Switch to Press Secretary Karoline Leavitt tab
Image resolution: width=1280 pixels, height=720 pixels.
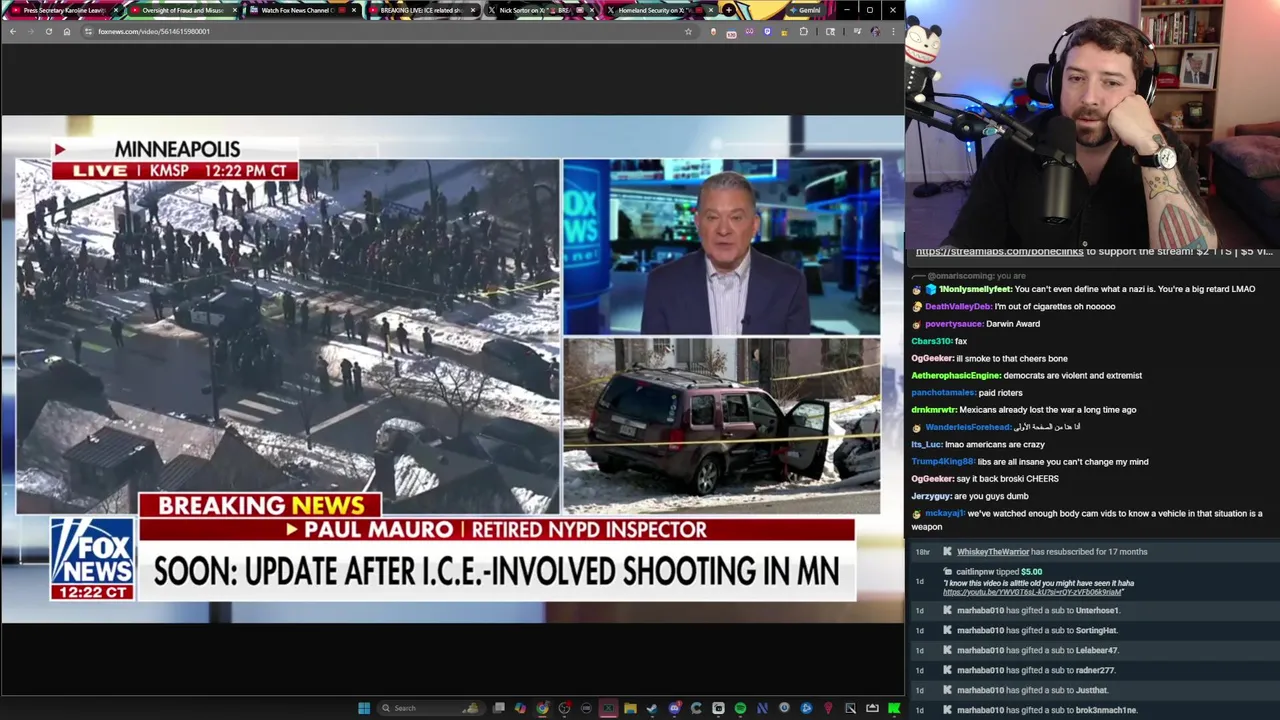(62, 10)
